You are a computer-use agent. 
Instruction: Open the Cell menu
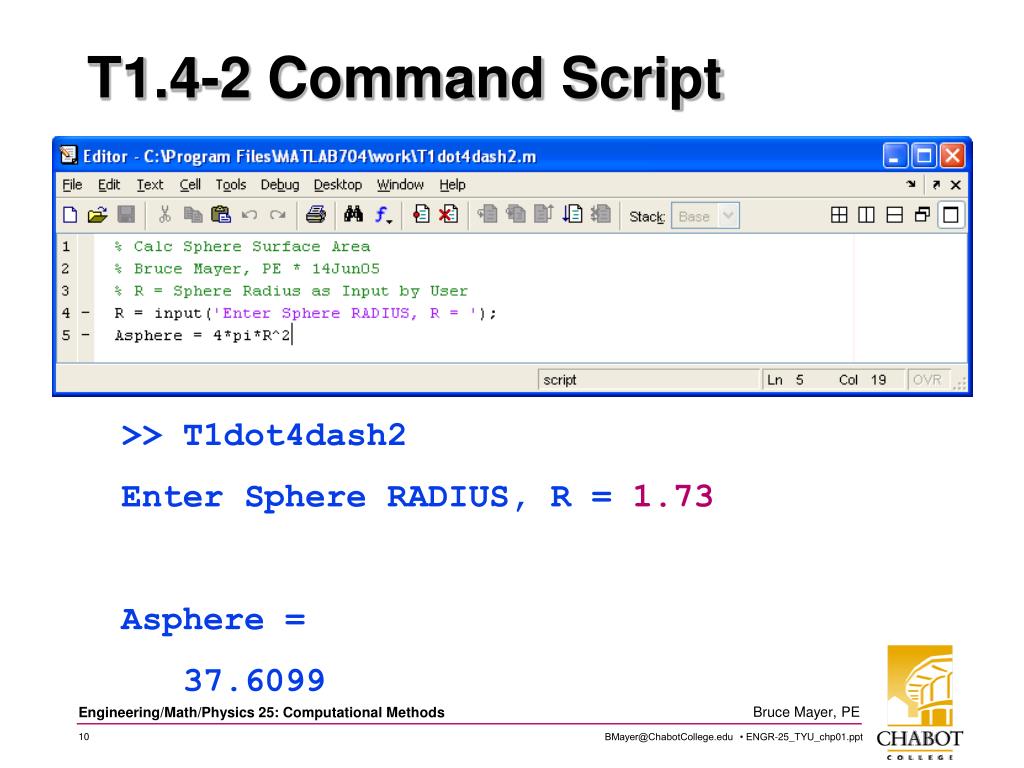[190, 185]
